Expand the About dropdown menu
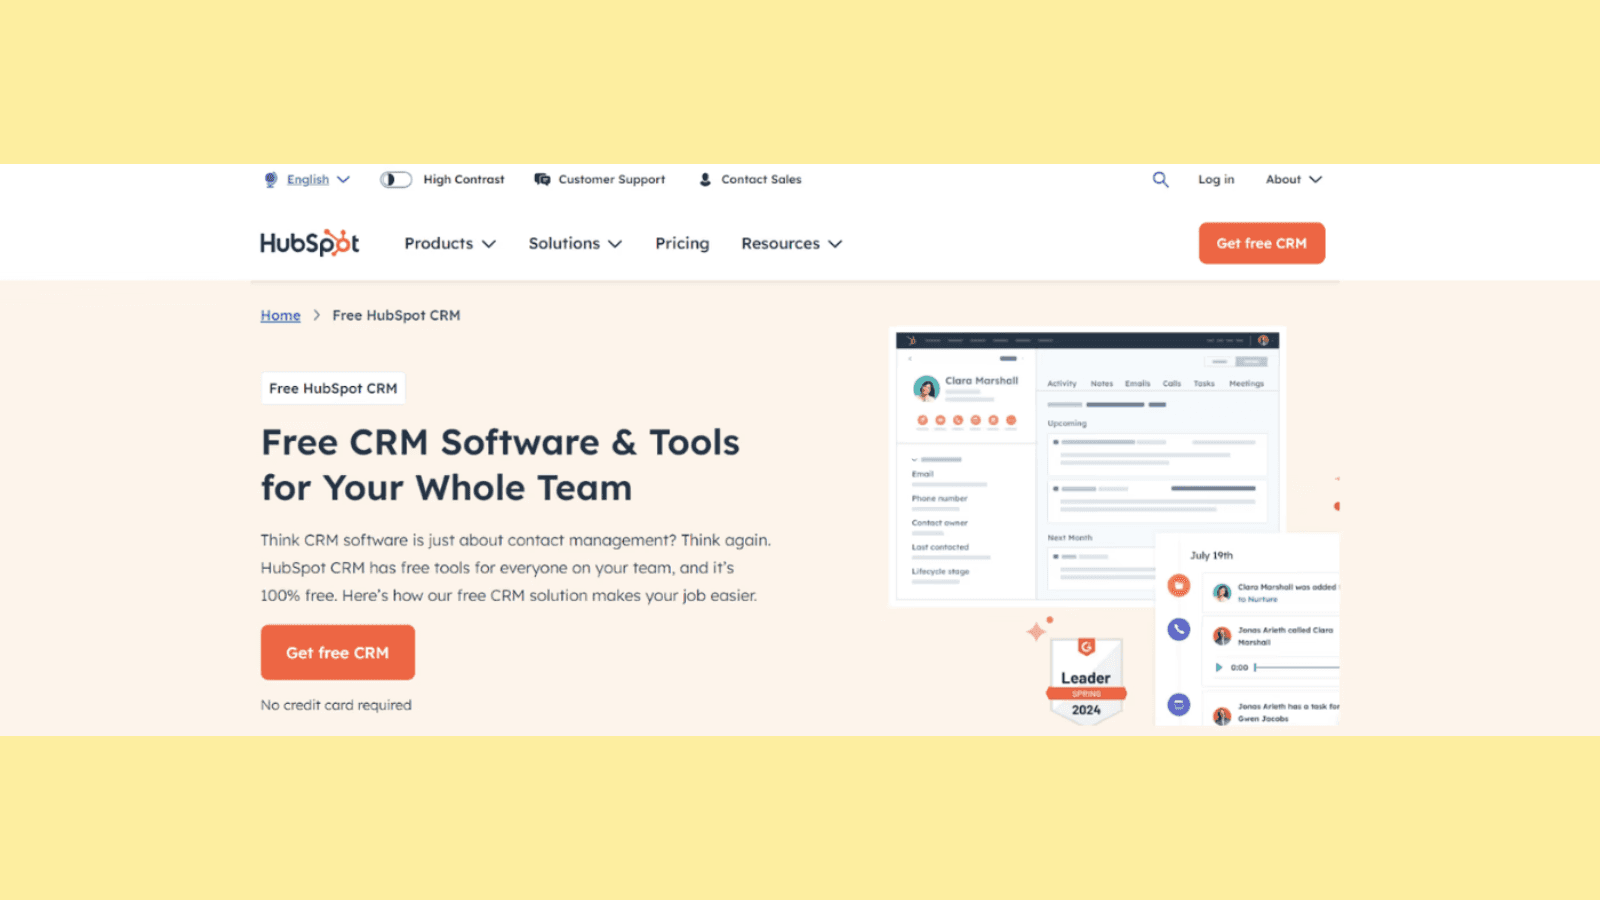The image size is (1600, 900). [x=1293, y=180]
